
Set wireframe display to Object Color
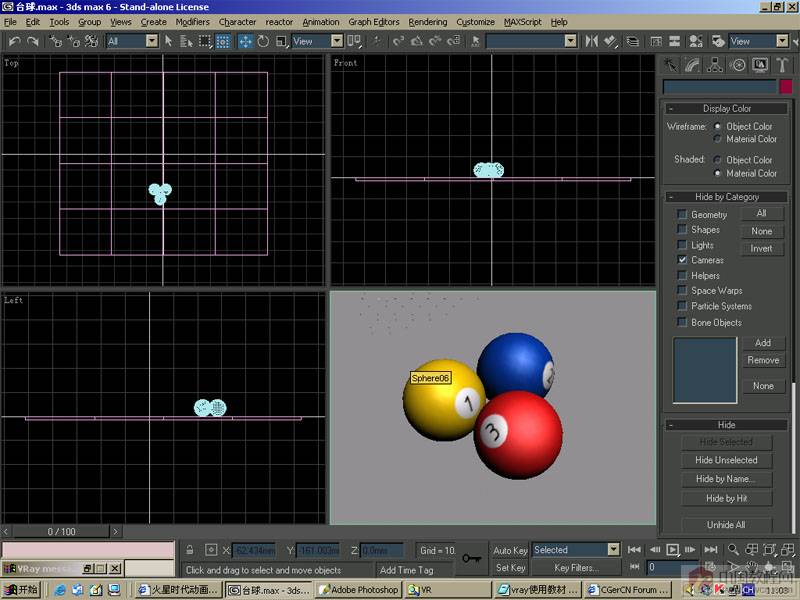click(717, 126)
